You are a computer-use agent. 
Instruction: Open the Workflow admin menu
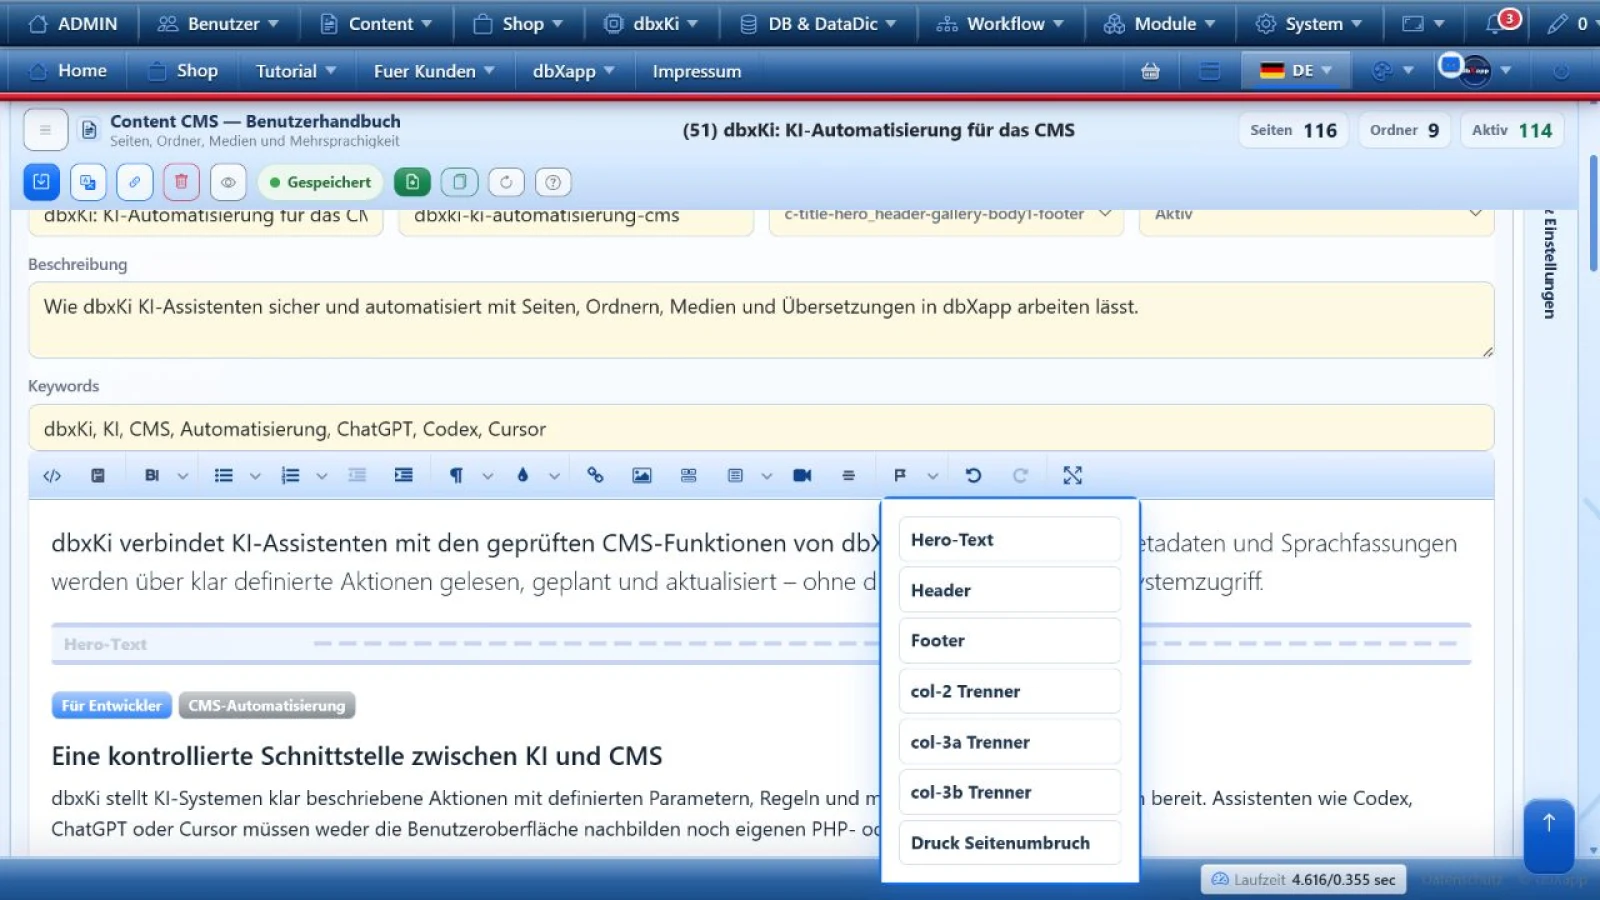[999, 24]
